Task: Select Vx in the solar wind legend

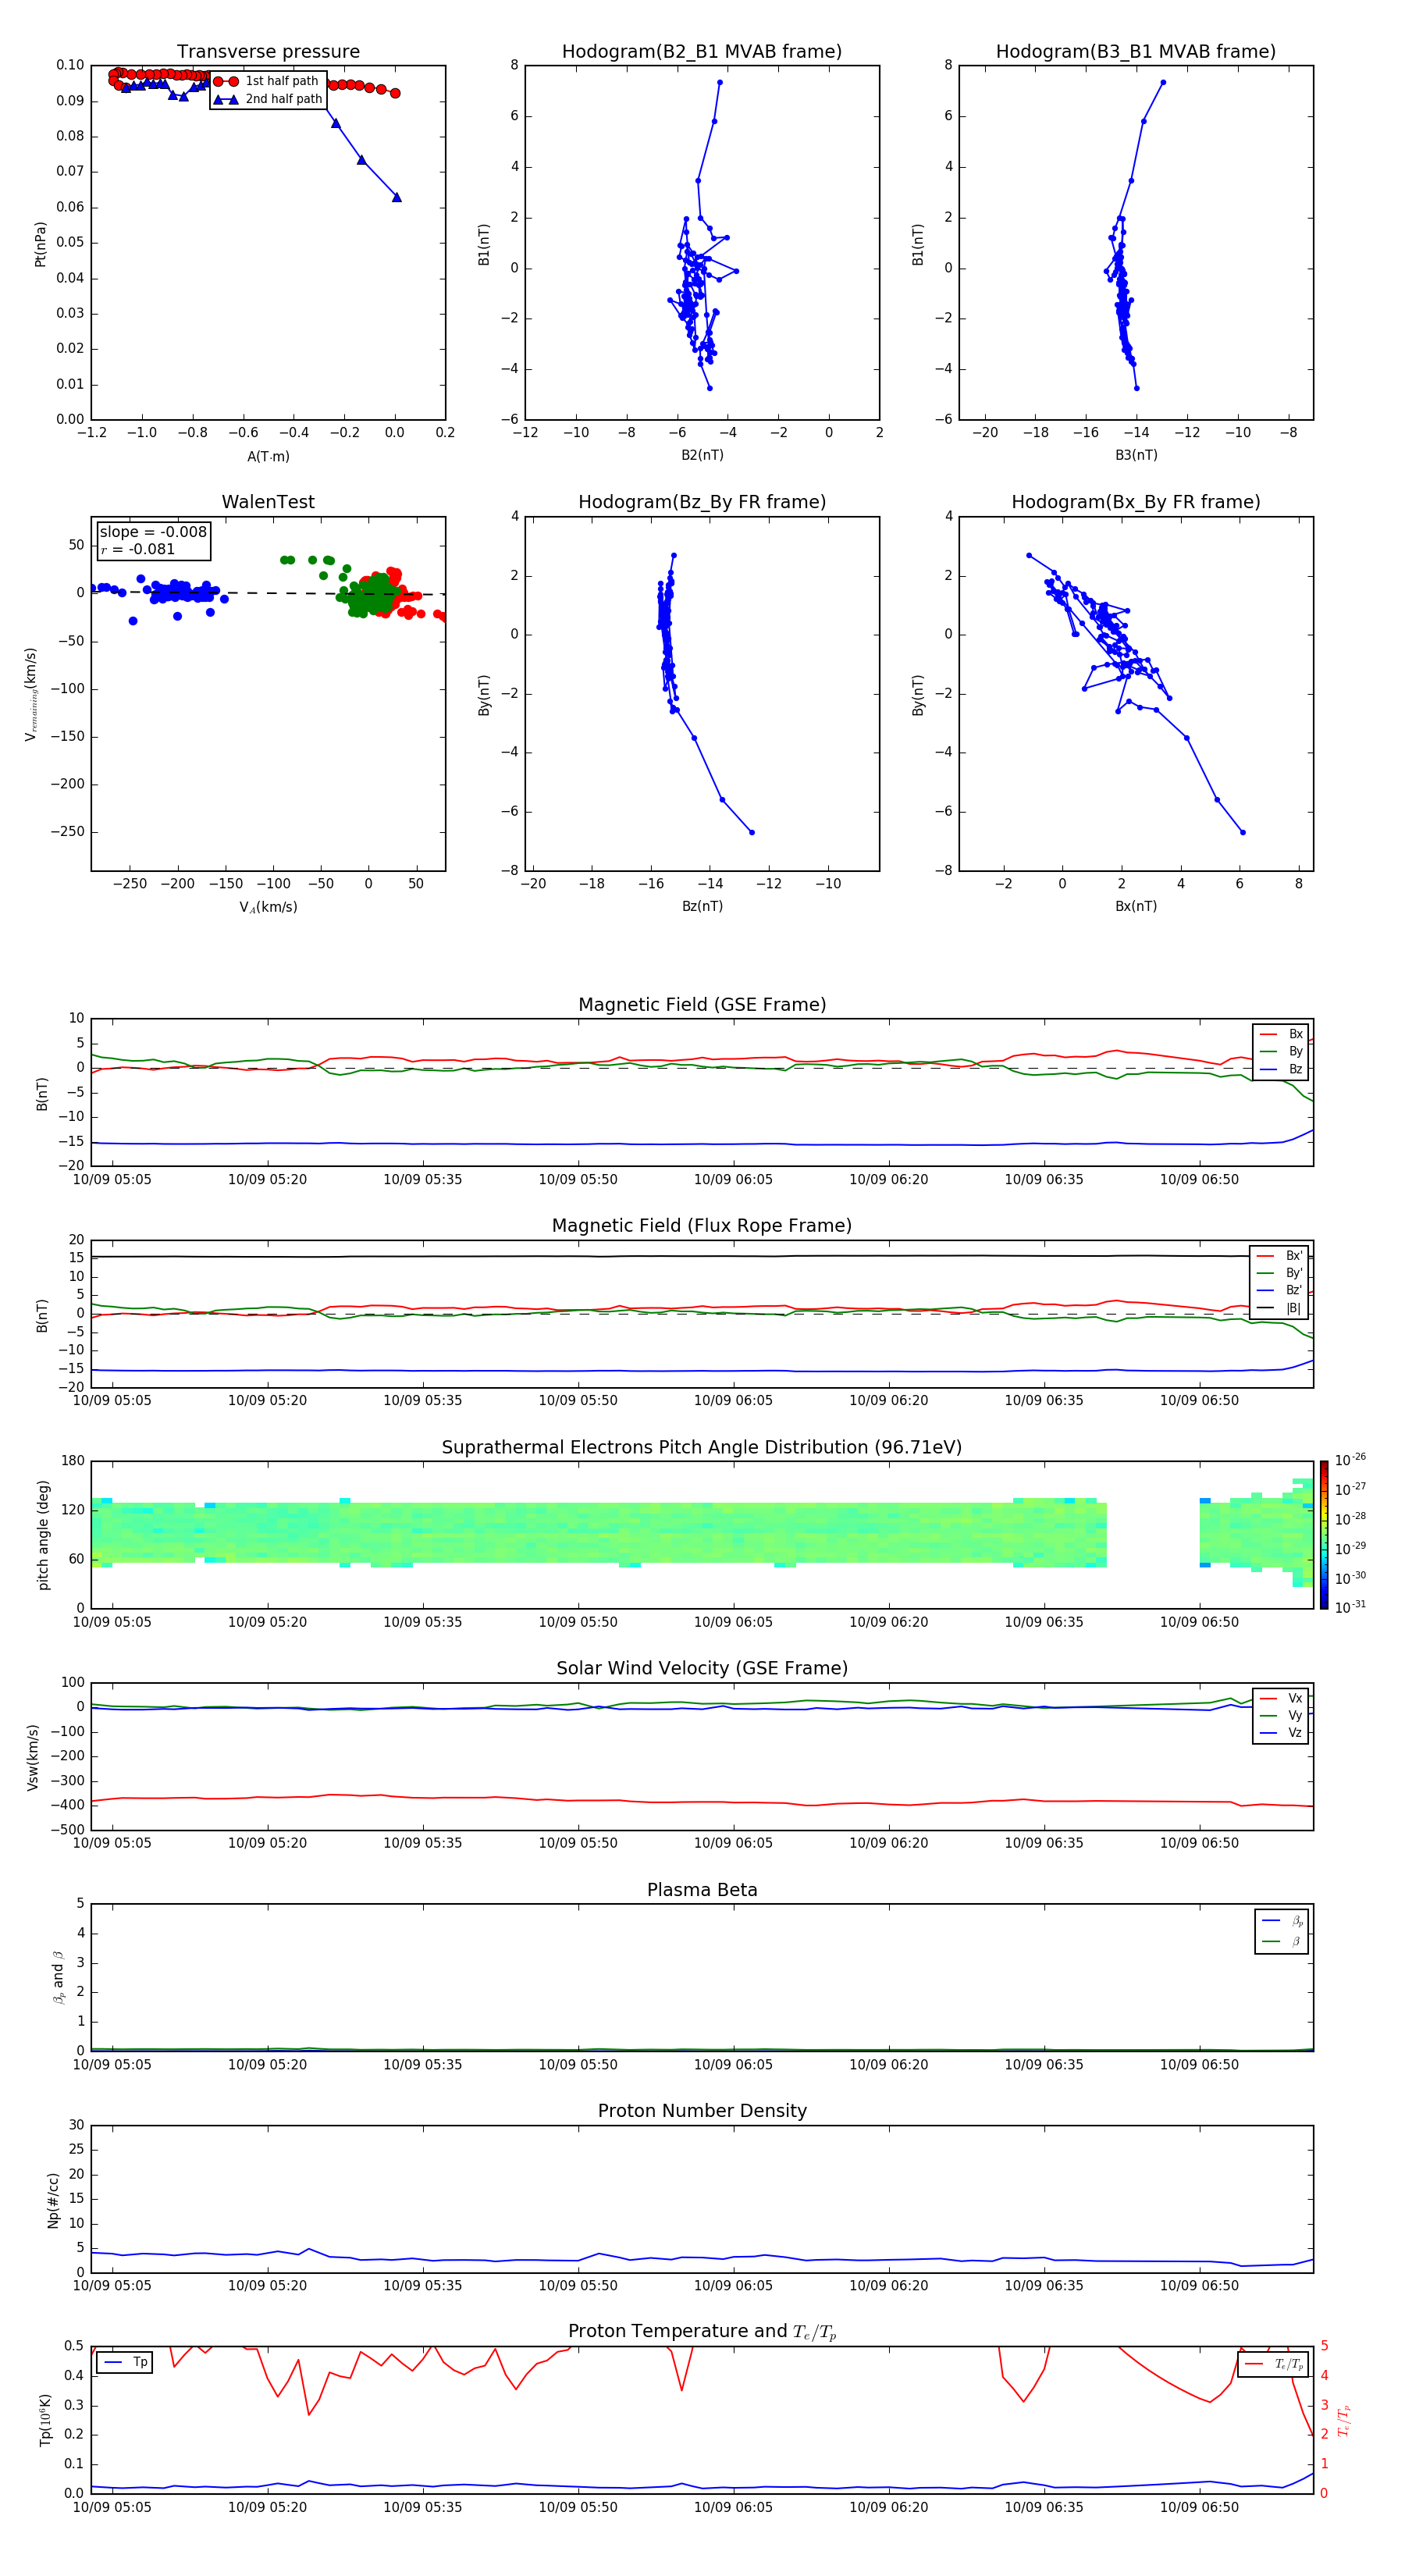Action: 1281,1698
